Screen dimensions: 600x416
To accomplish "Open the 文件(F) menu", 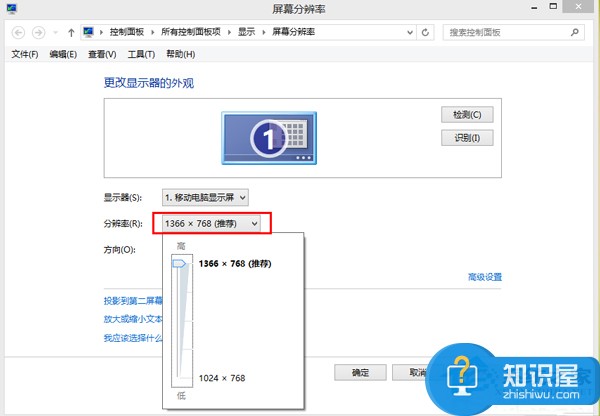I will click(x=25, y=54).
